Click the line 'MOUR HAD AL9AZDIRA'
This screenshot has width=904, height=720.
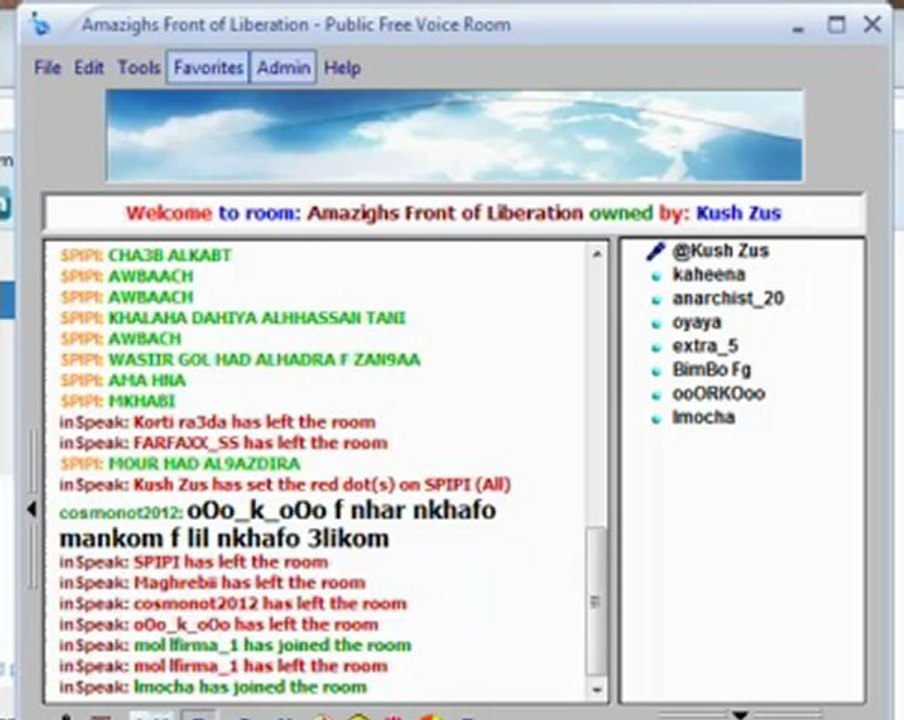pyautogui.click(x=180, y=463)
